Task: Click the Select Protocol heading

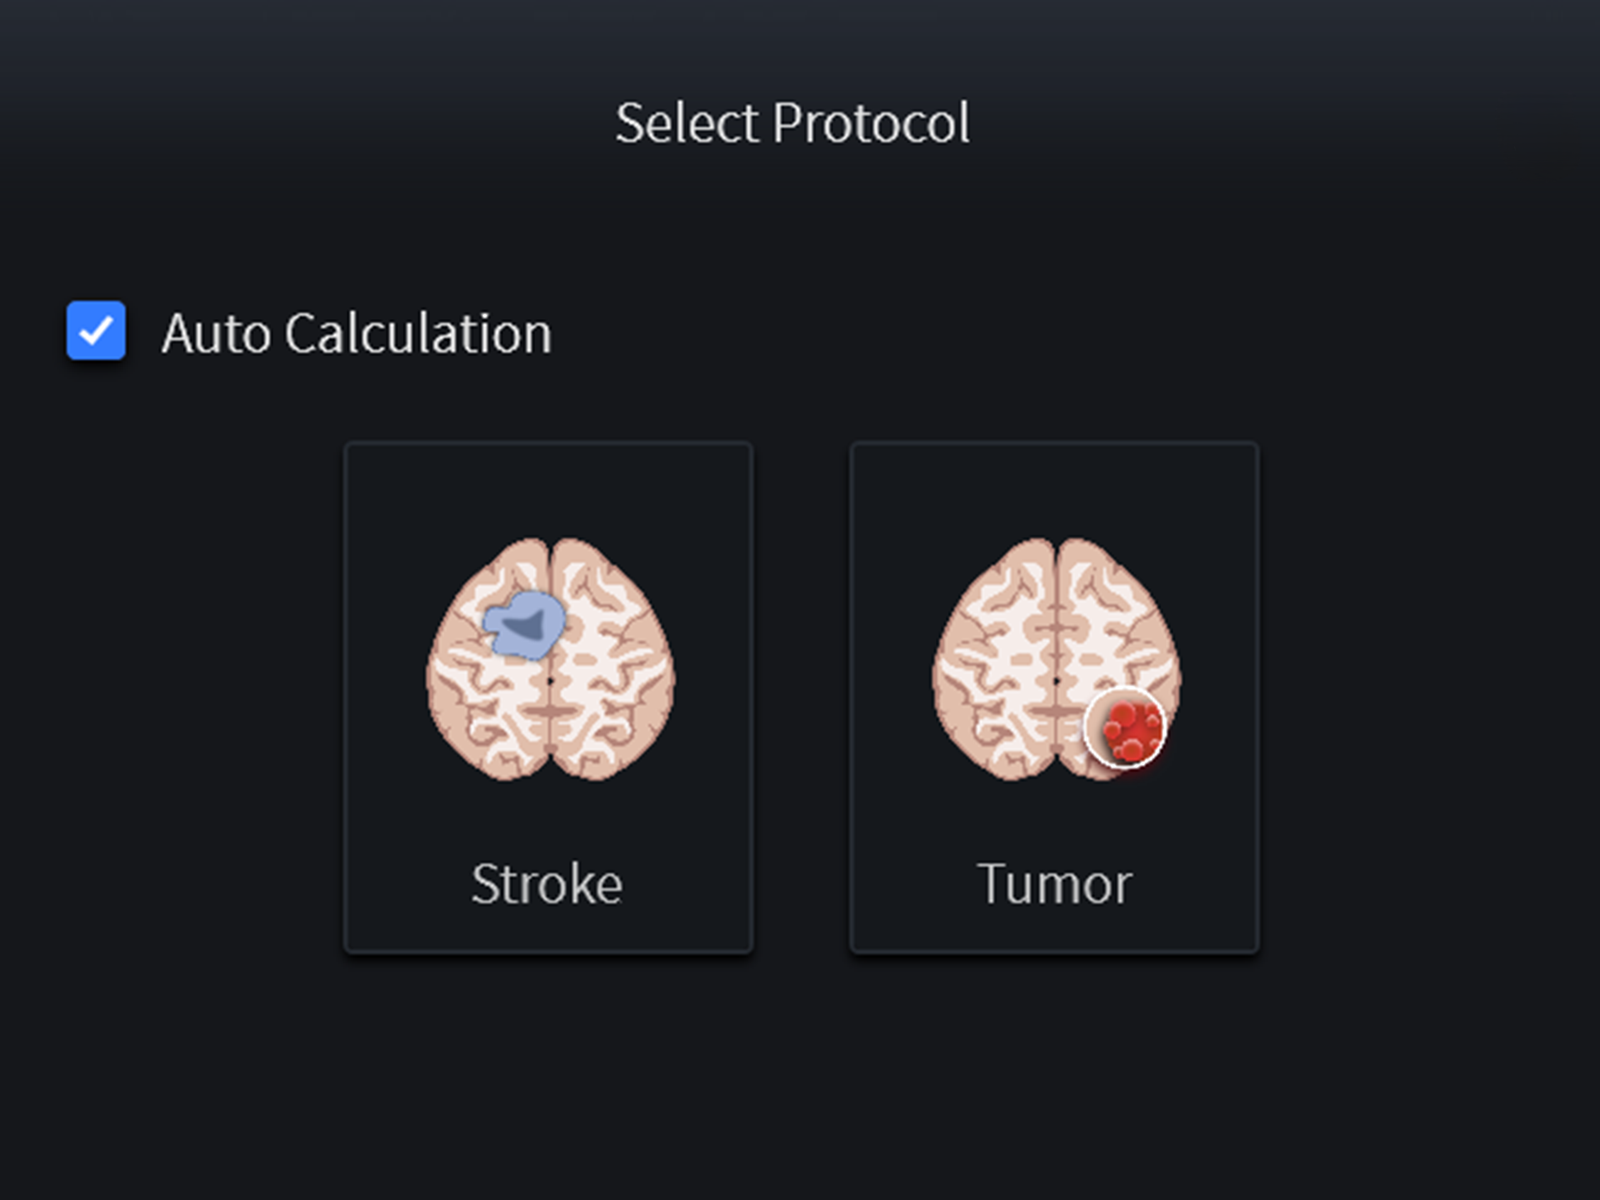Action: pos(792,123)
